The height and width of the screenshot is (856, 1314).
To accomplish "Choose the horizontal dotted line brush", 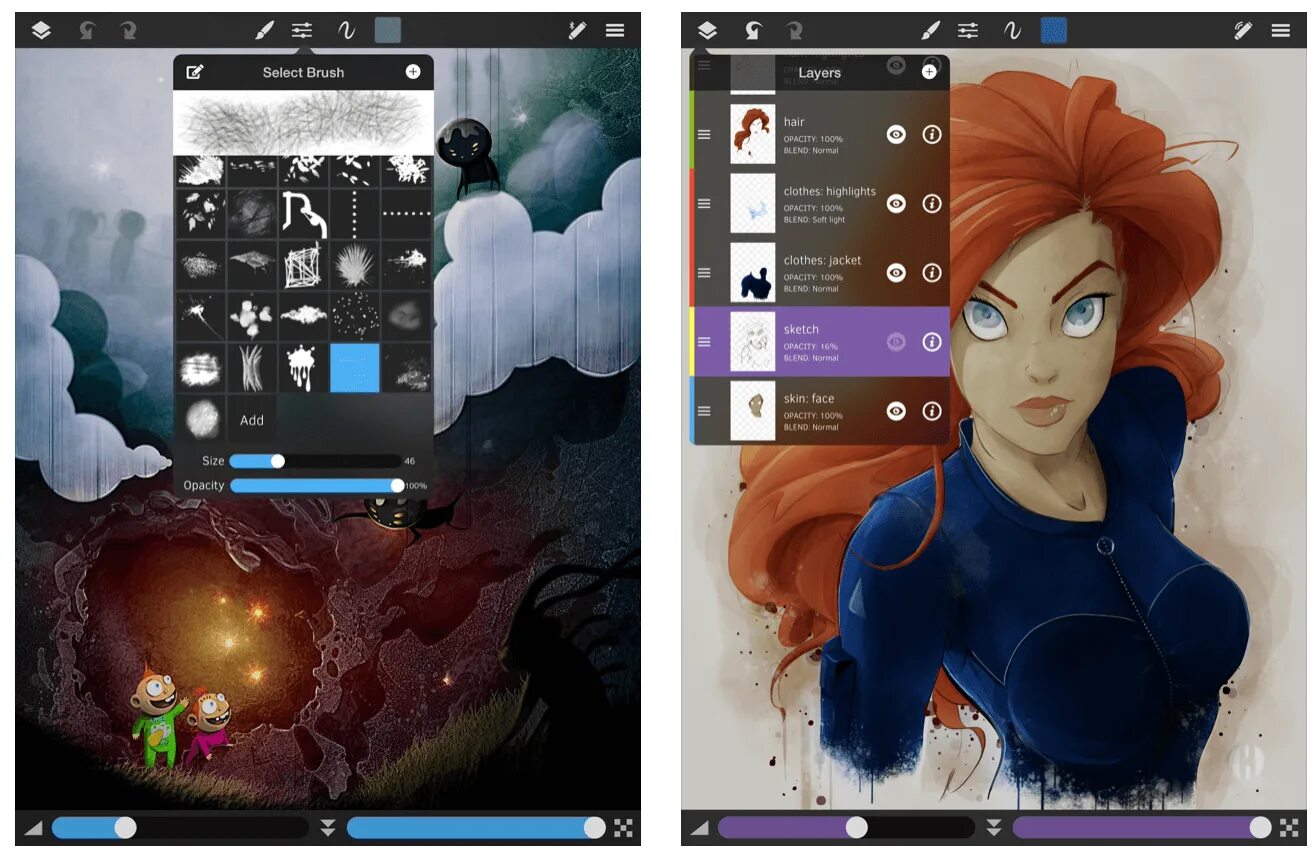I will click(x=406, y=212).
